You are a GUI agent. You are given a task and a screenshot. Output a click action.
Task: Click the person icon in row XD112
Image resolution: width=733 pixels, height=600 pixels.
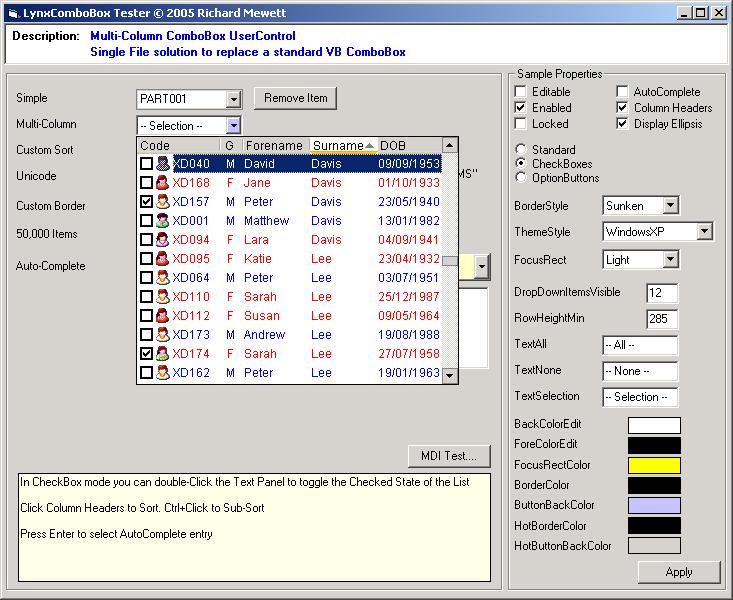[162, 316]
